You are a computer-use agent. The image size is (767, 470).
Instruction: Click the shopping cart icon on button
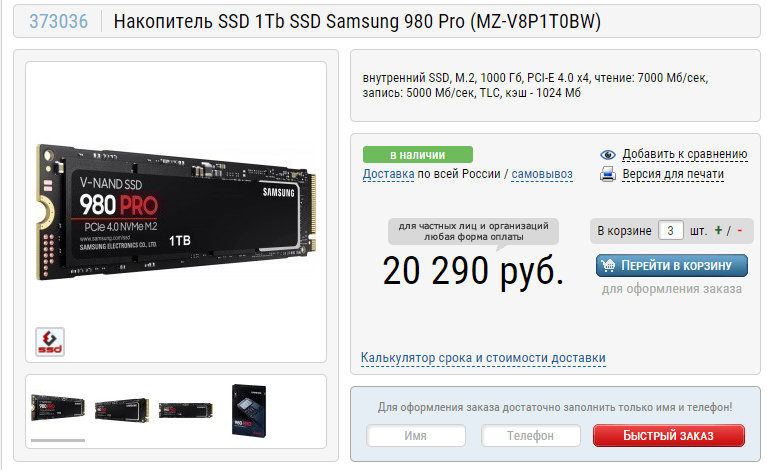pyautogui.click(x=608, y=266)
